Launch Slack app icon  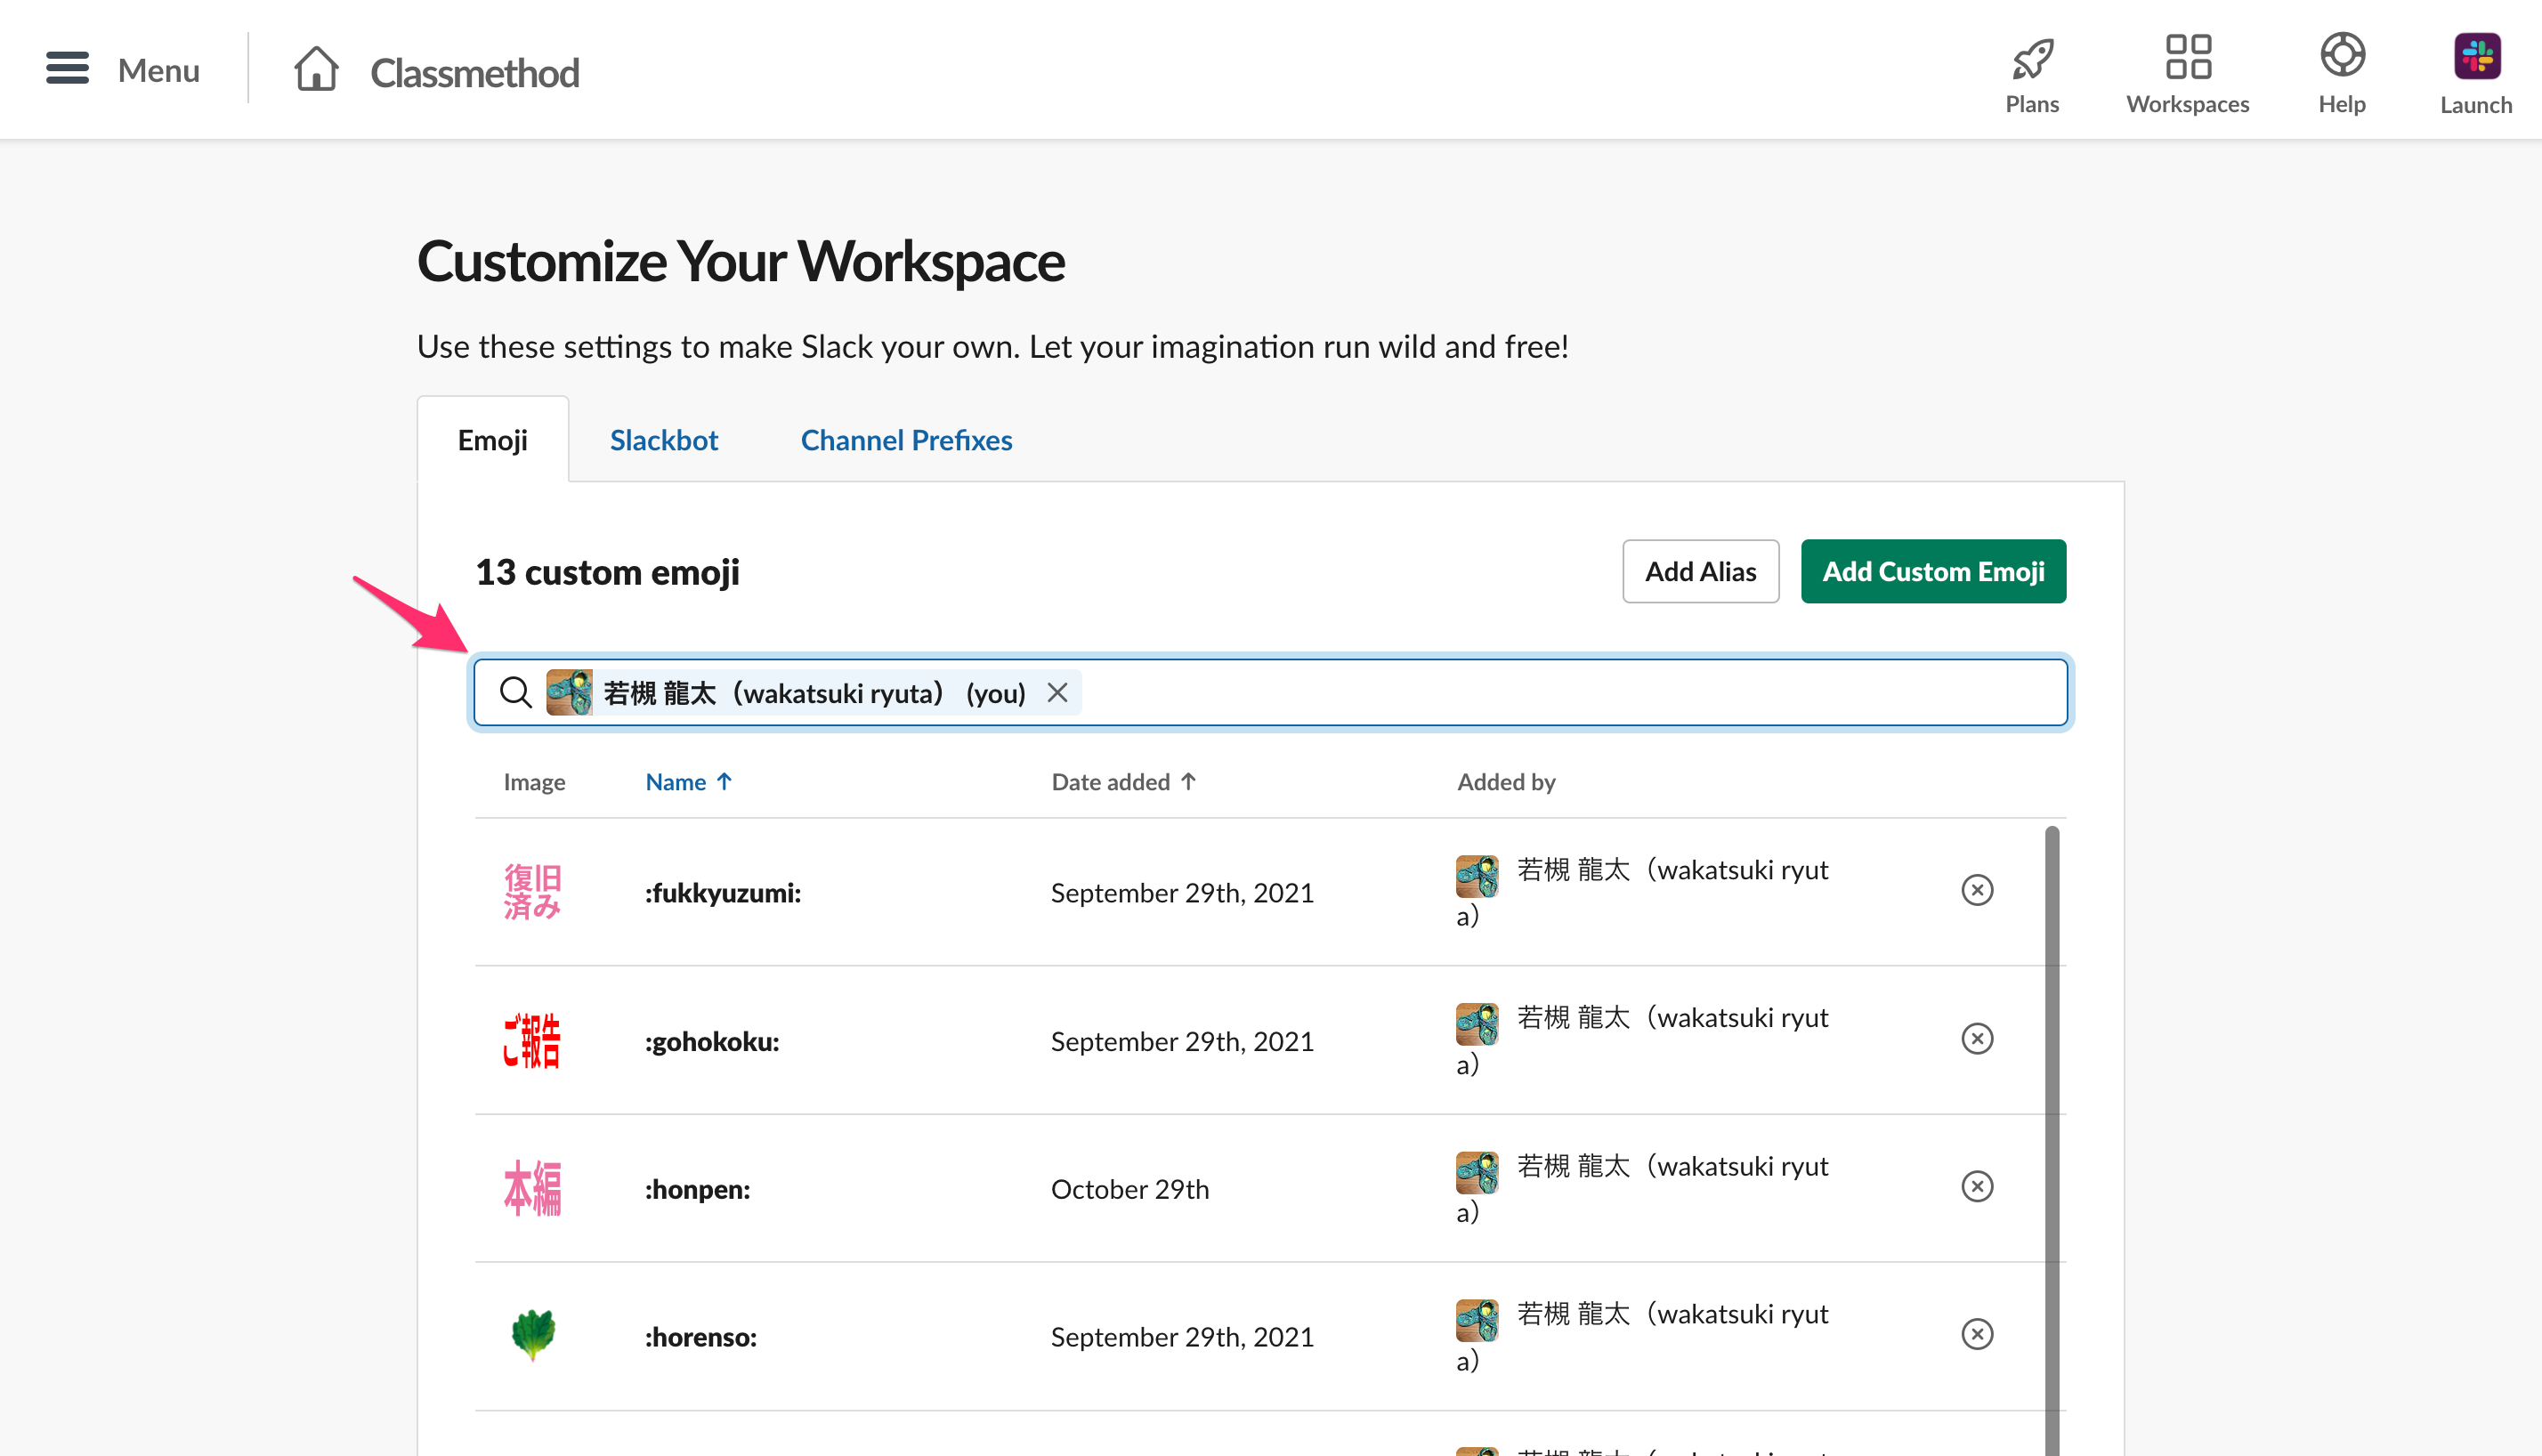(2476, 56)
